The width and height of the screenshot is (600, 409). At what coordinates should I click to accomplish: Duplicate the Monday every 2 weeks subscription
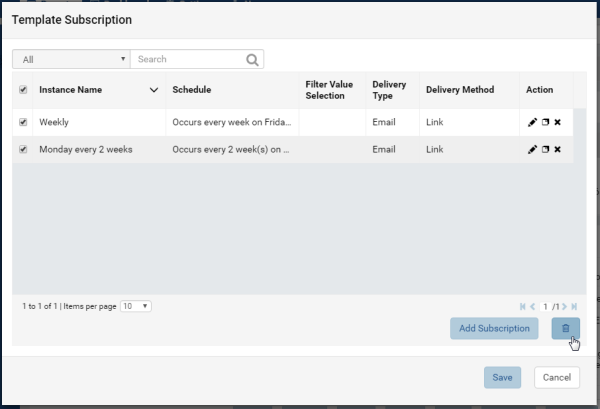pos(545,150)
